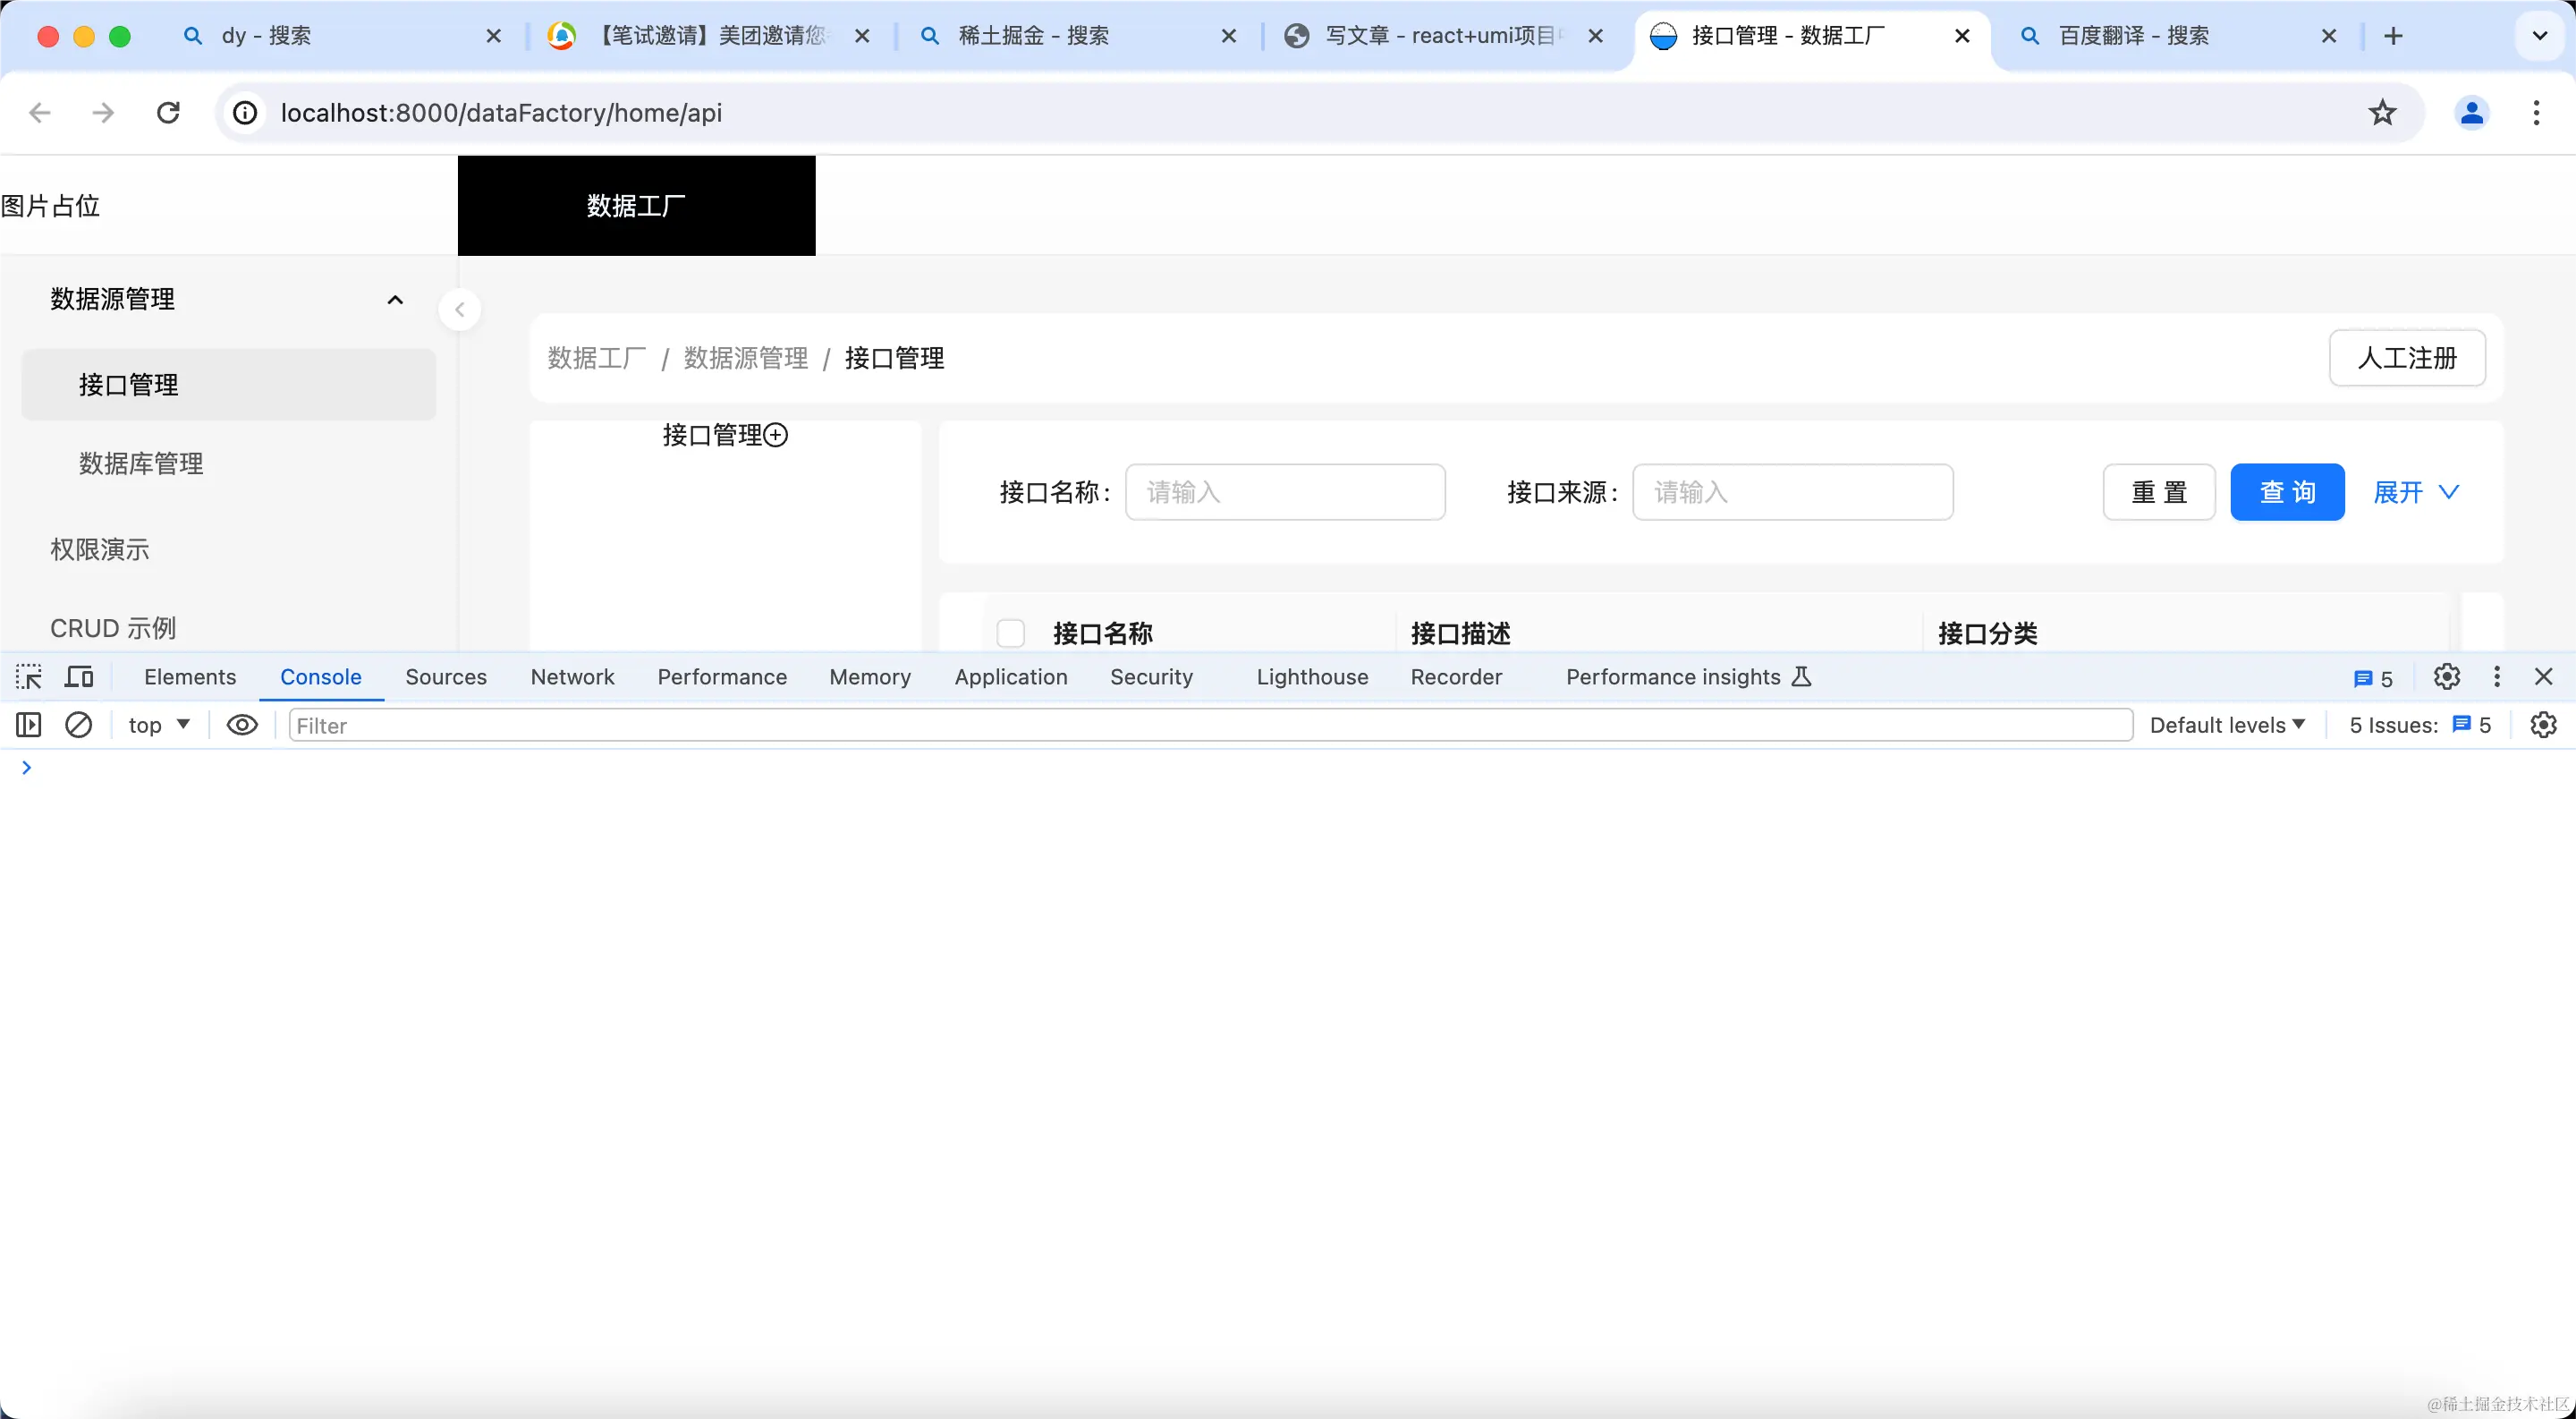The image size is (2576, 1419).
Task: Open the issues counter showing 5 issues
Action: click(2420, 725)
